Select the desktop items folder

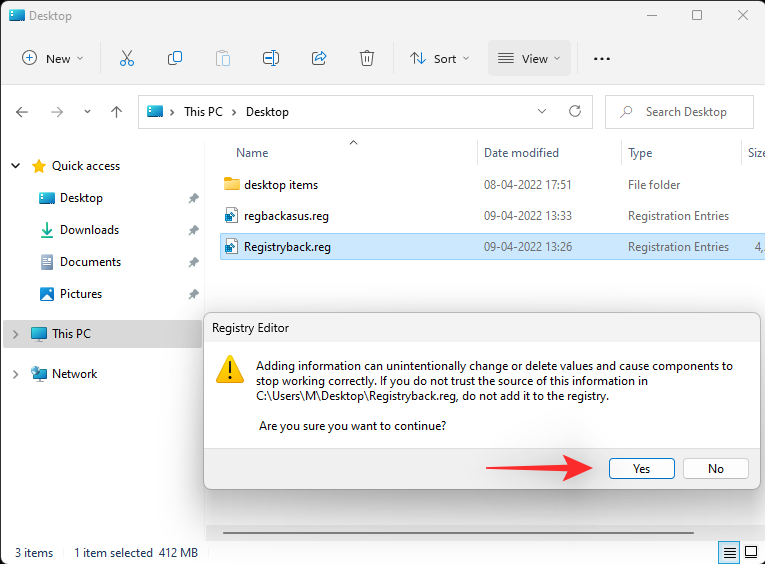pyautogui.click(x=281, y=185)
